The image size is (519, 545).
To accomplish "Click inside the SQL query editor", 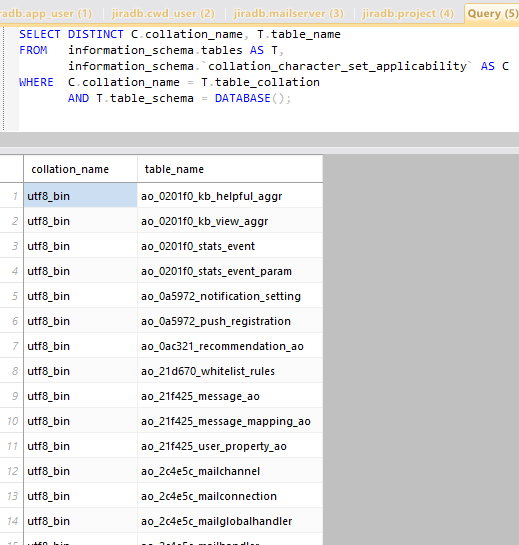I will [268, 78].
